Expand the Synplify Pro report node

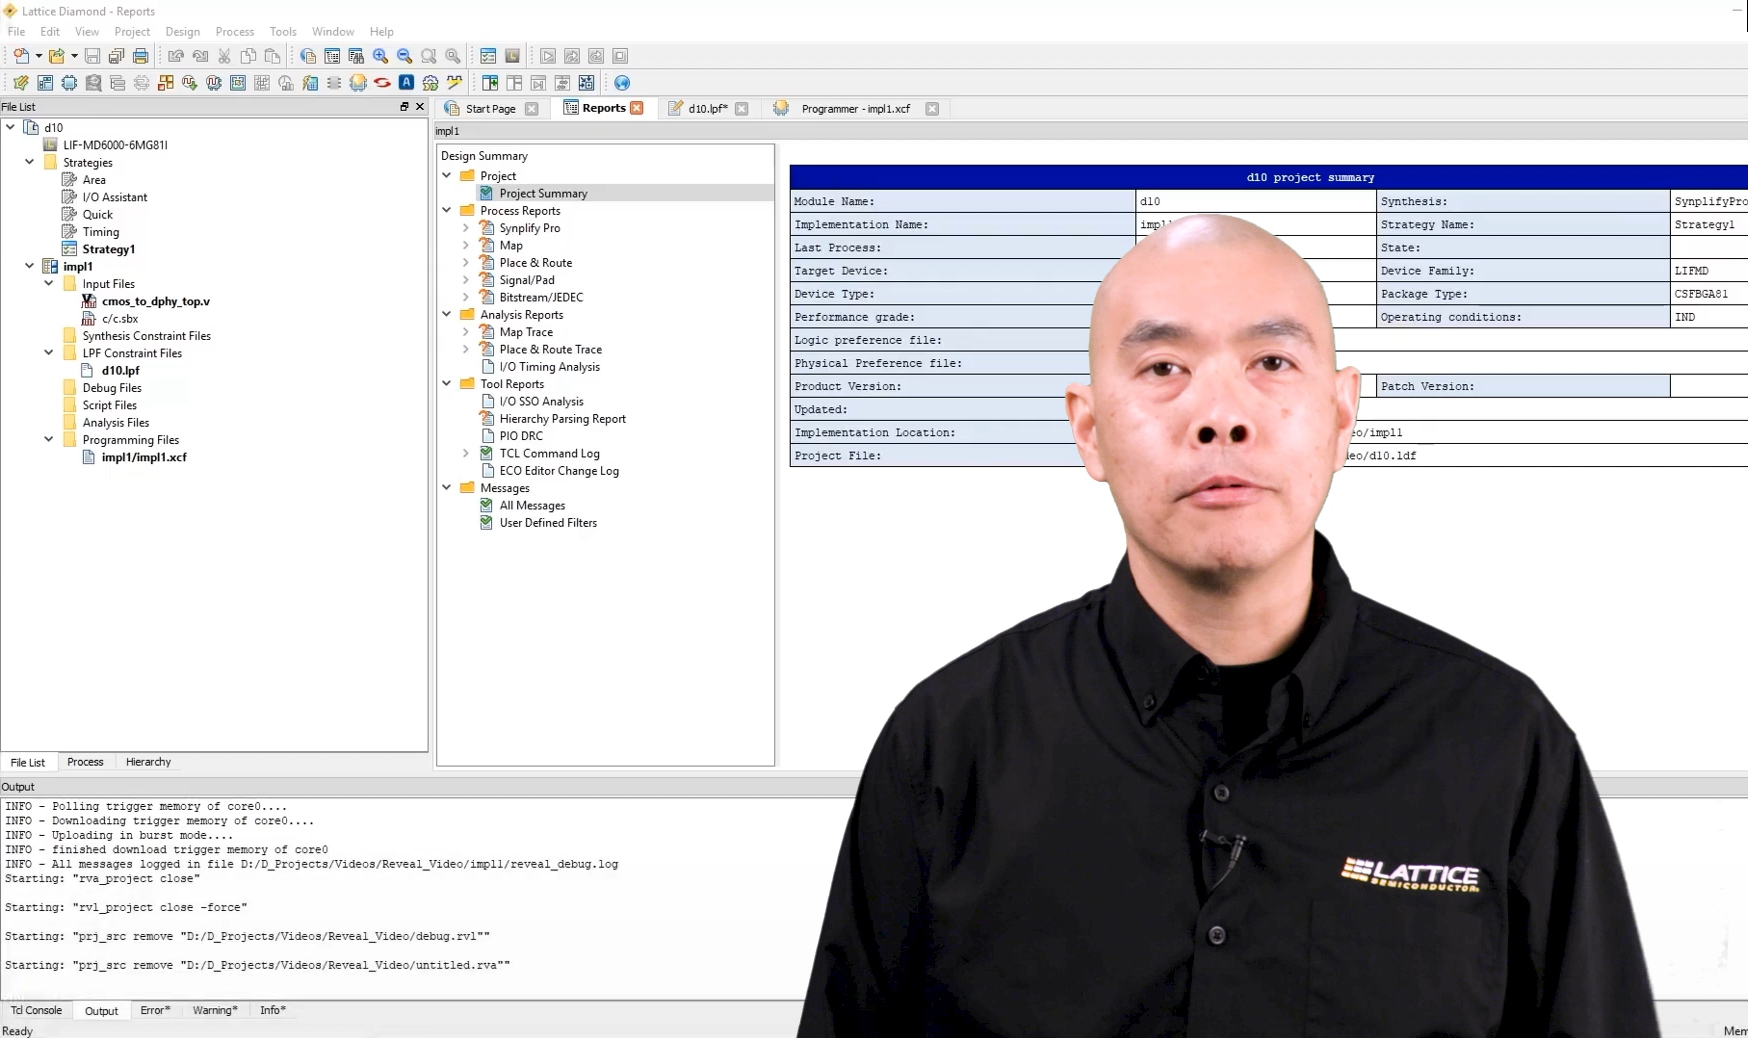click(x=466, y=228)
